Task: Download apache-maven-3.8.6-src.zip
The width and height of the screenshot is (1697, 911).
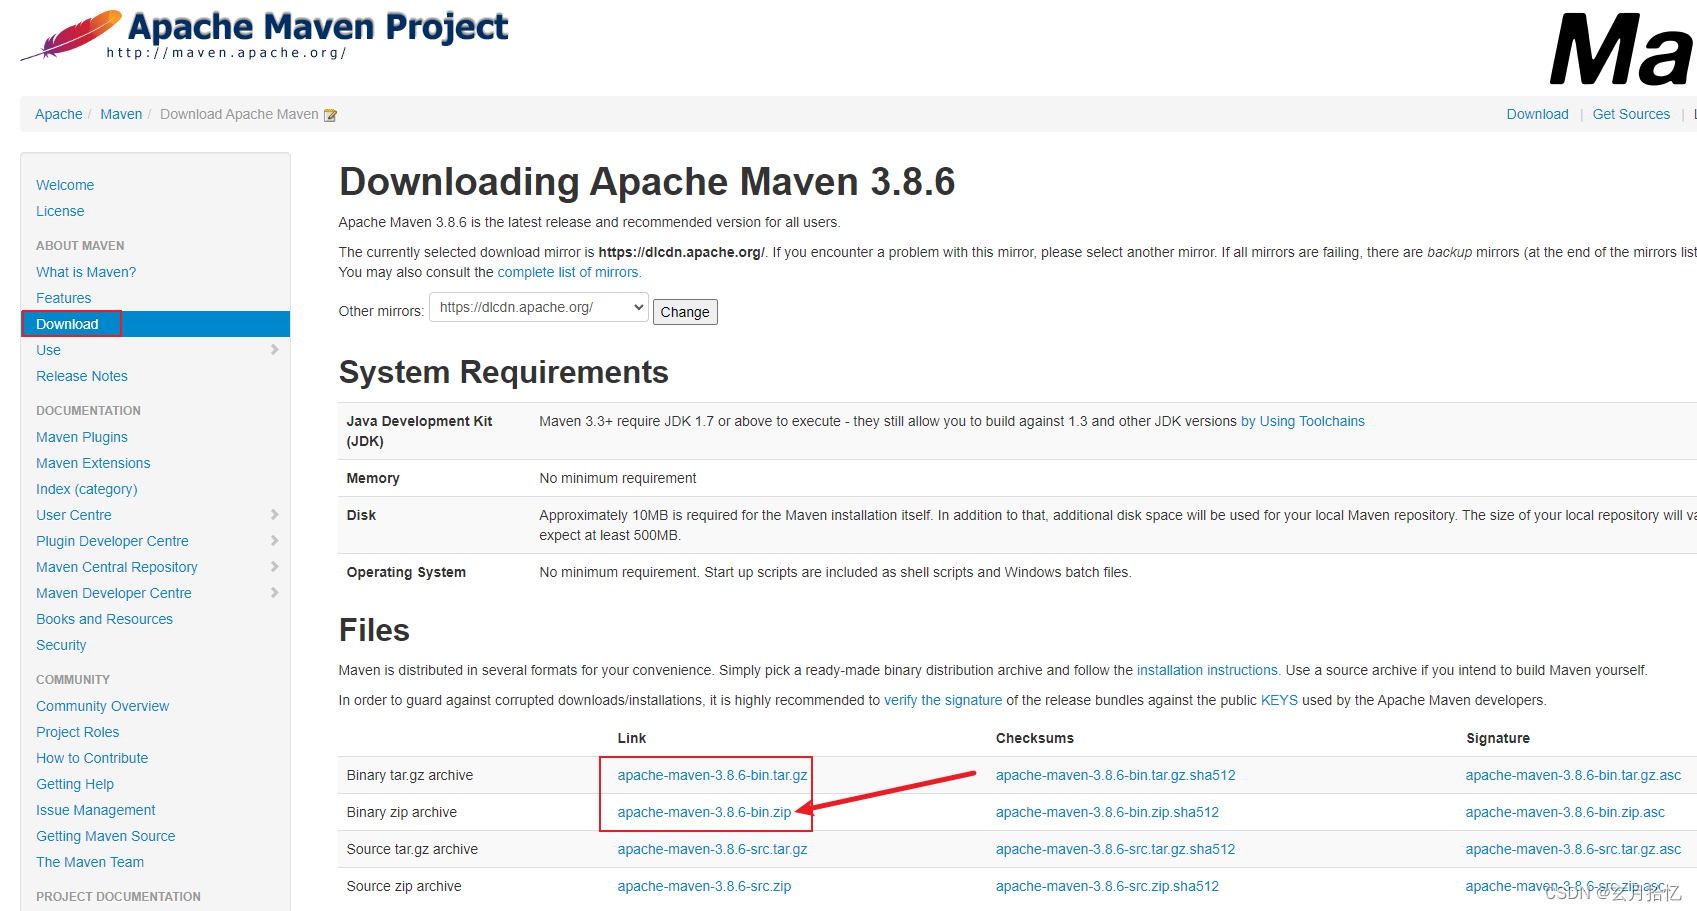Action: click(704, 886)
